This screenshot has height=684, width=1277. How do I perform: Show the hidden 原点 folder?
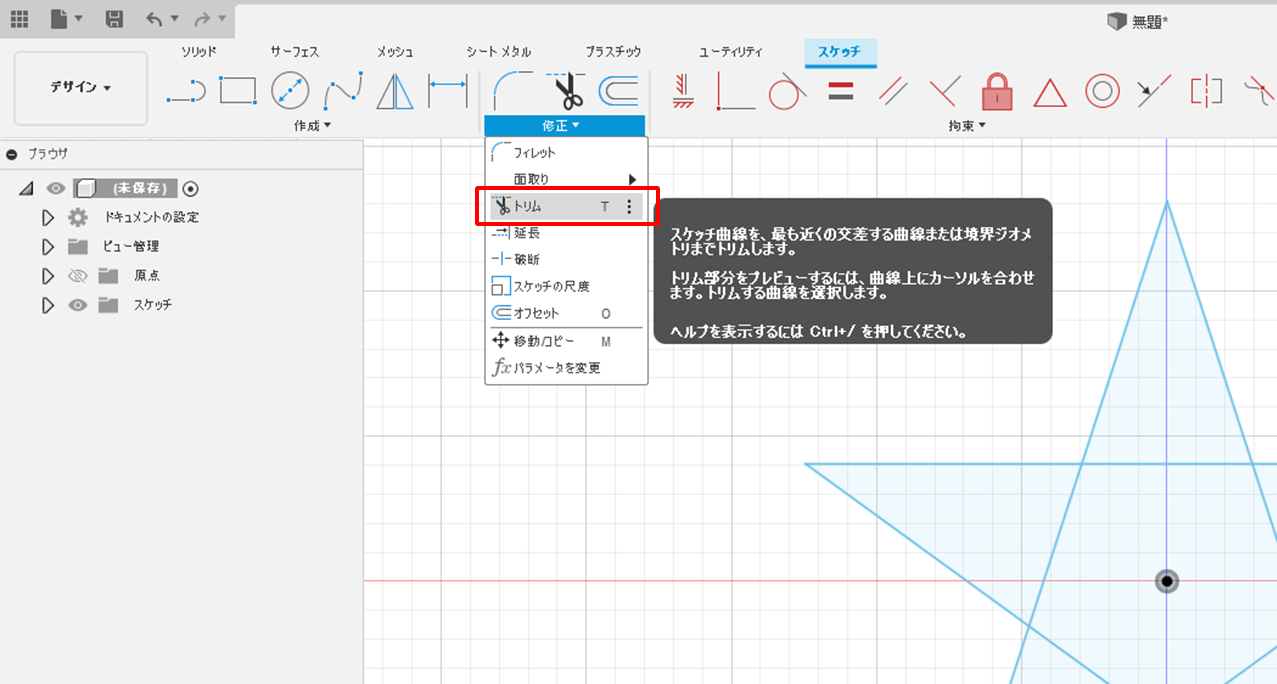(78, 275)
